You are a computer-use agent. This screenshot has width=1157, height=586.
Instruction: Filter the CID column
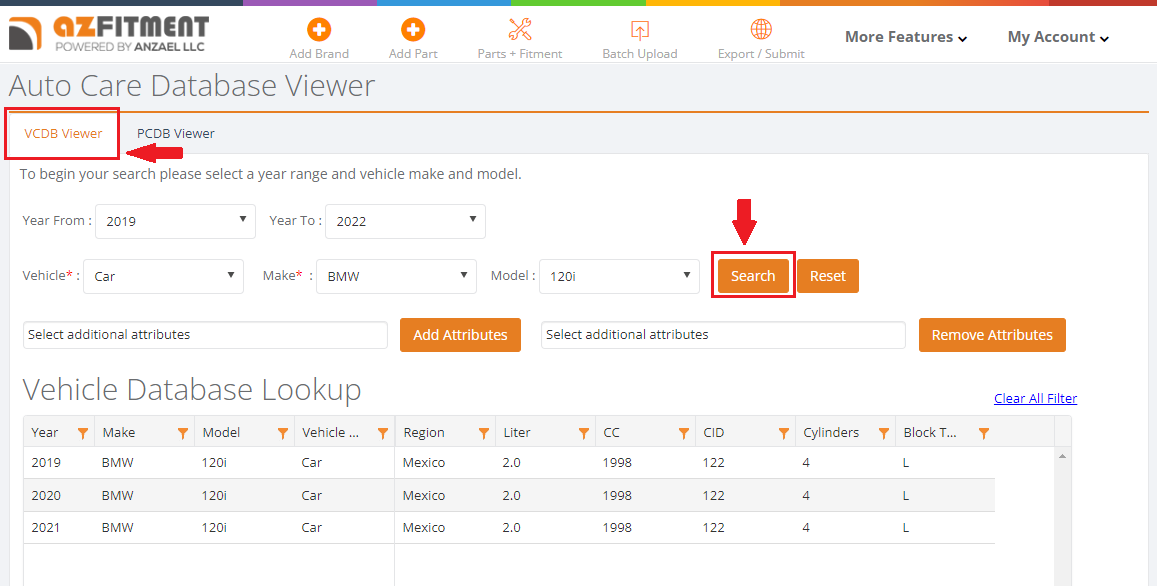click(x=784, y=433)
